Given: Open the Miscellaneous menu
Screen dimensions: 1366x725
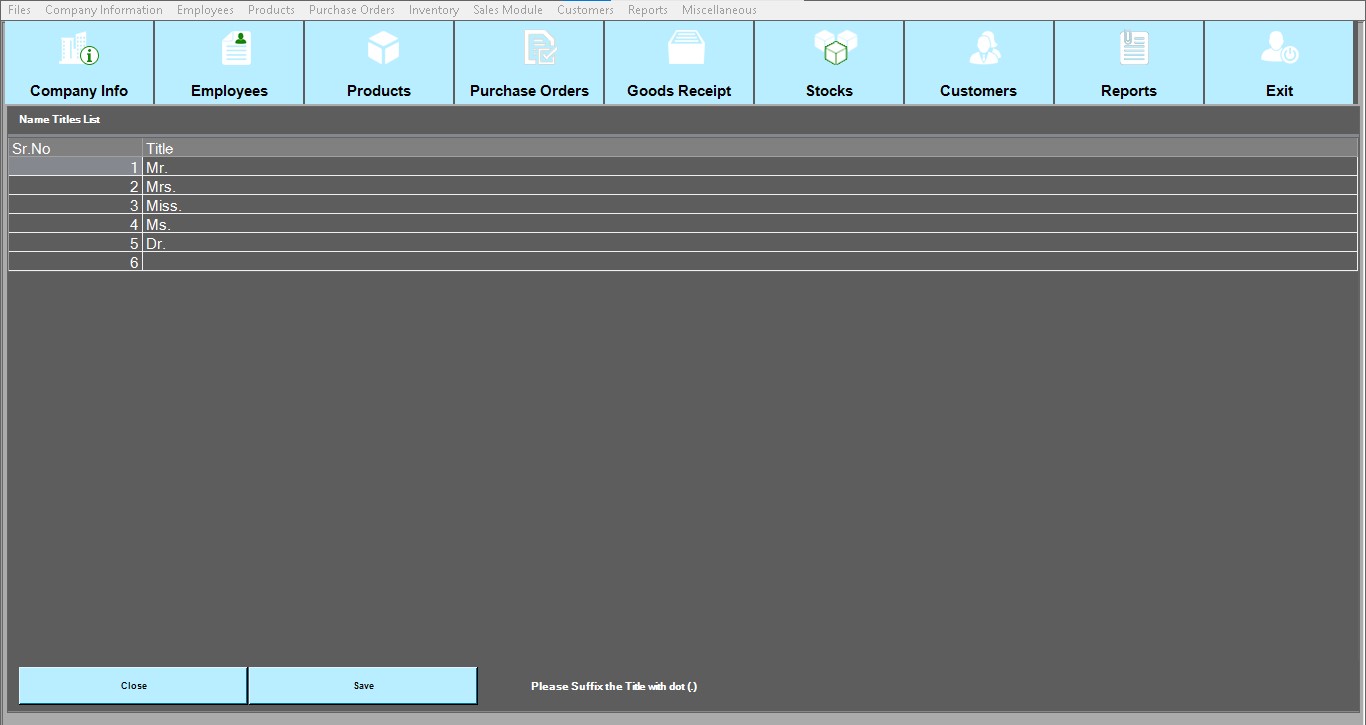Looking at the screenshot, I should point(719,10).
